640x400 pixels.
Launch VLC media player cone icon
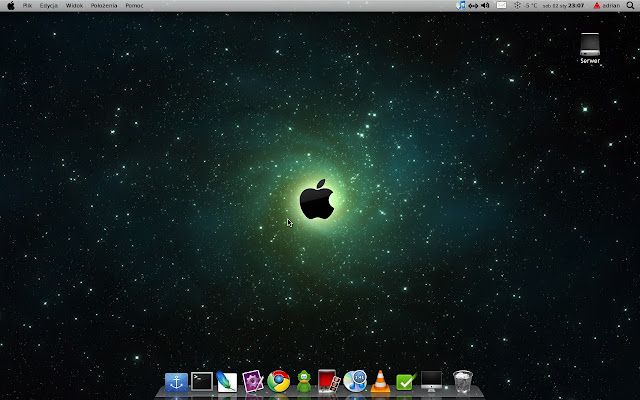pyautogui.click(x=380, y=381)
